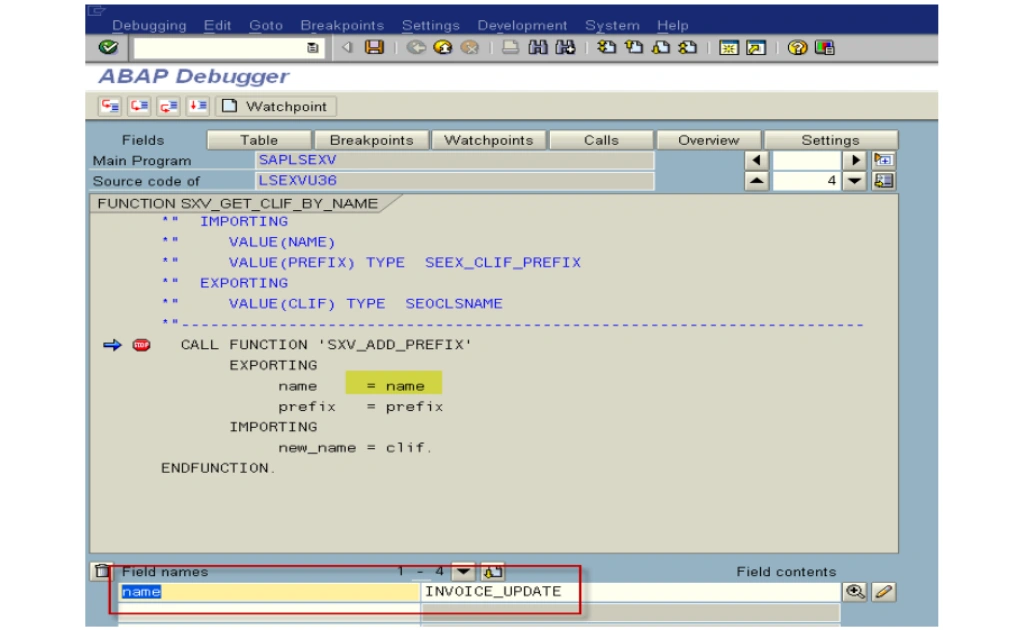Click the line number field showing 4
This screenshot has height=630, width=1024.
(807, 181)
